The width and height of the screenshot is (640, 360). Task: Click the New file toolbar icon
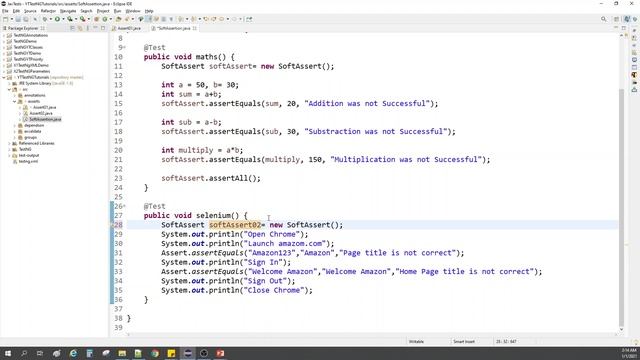pos(5,19)
